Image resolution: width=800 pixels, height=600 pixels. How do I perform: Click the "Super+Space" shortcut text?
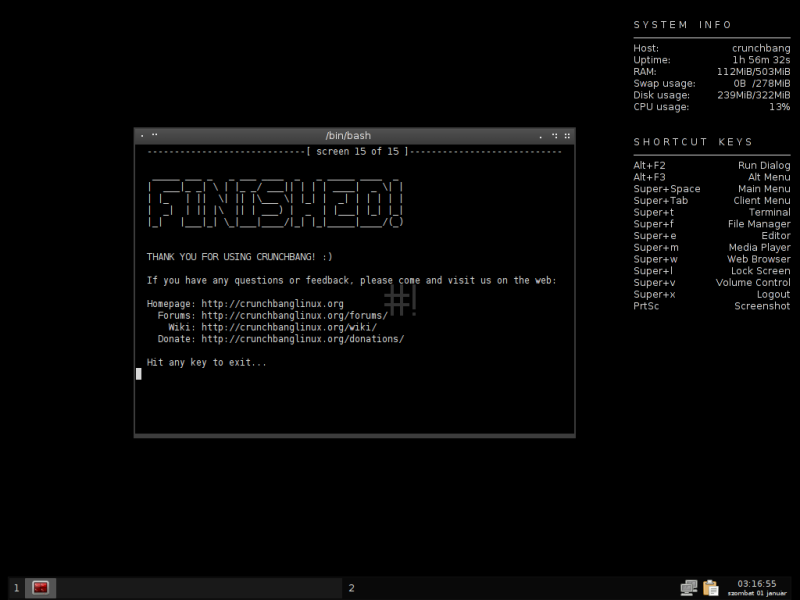point(667,189)
